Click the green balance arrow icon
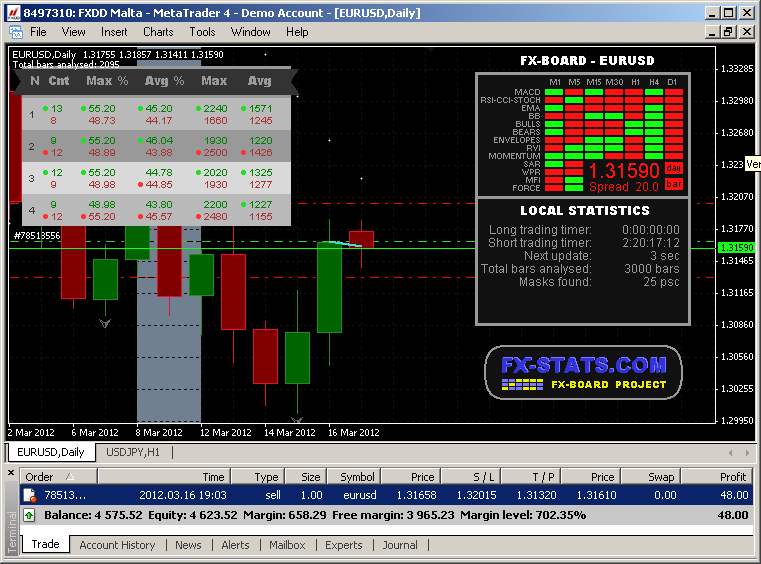761x564 pixels. tap(29, 515)
